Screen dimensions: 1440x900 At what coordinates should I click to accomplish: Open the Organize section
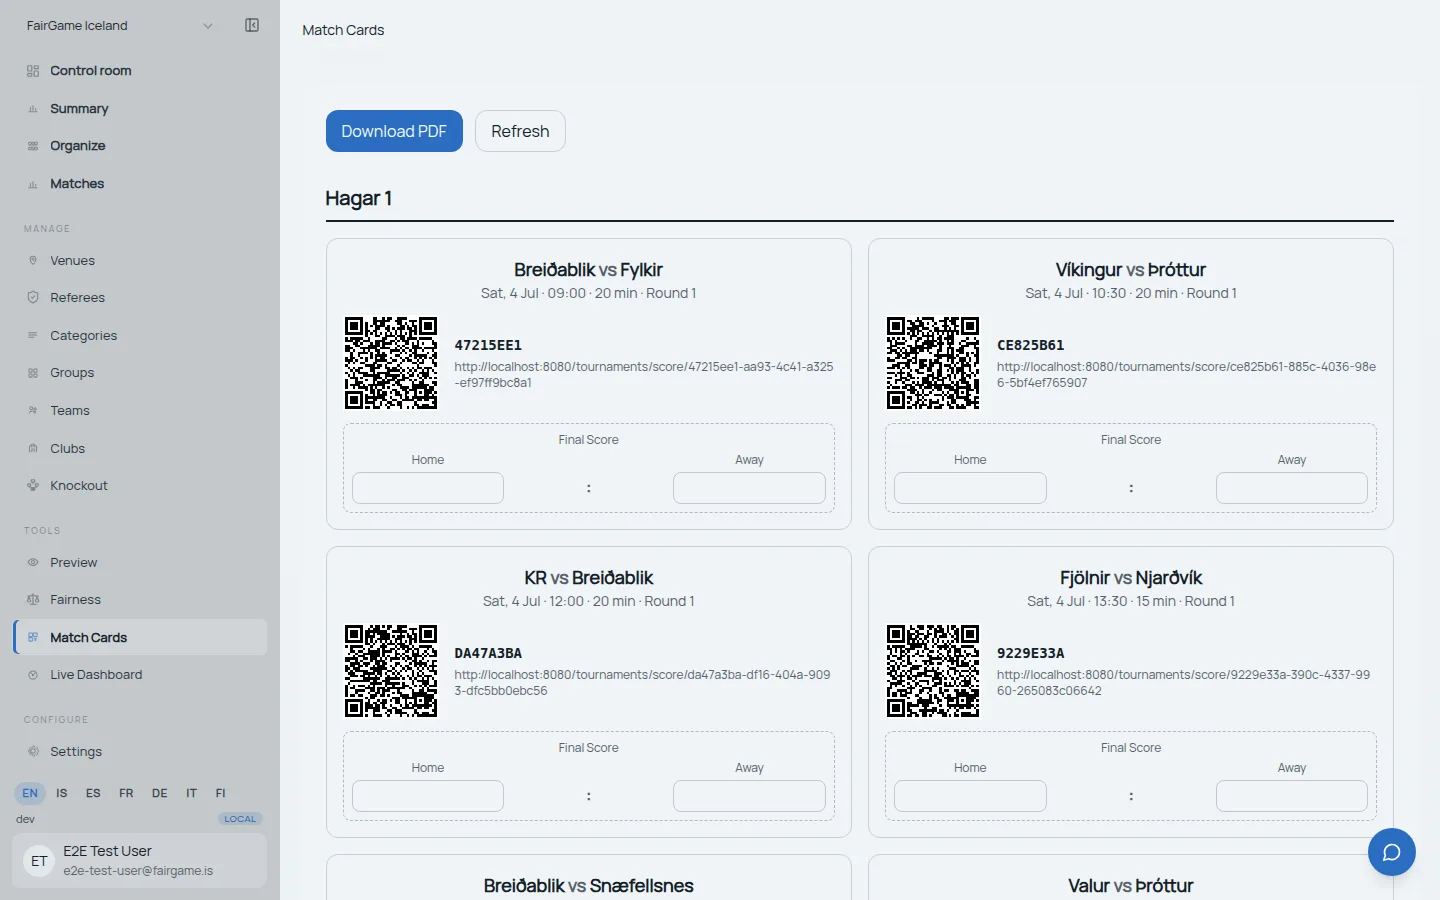[140, 146]
